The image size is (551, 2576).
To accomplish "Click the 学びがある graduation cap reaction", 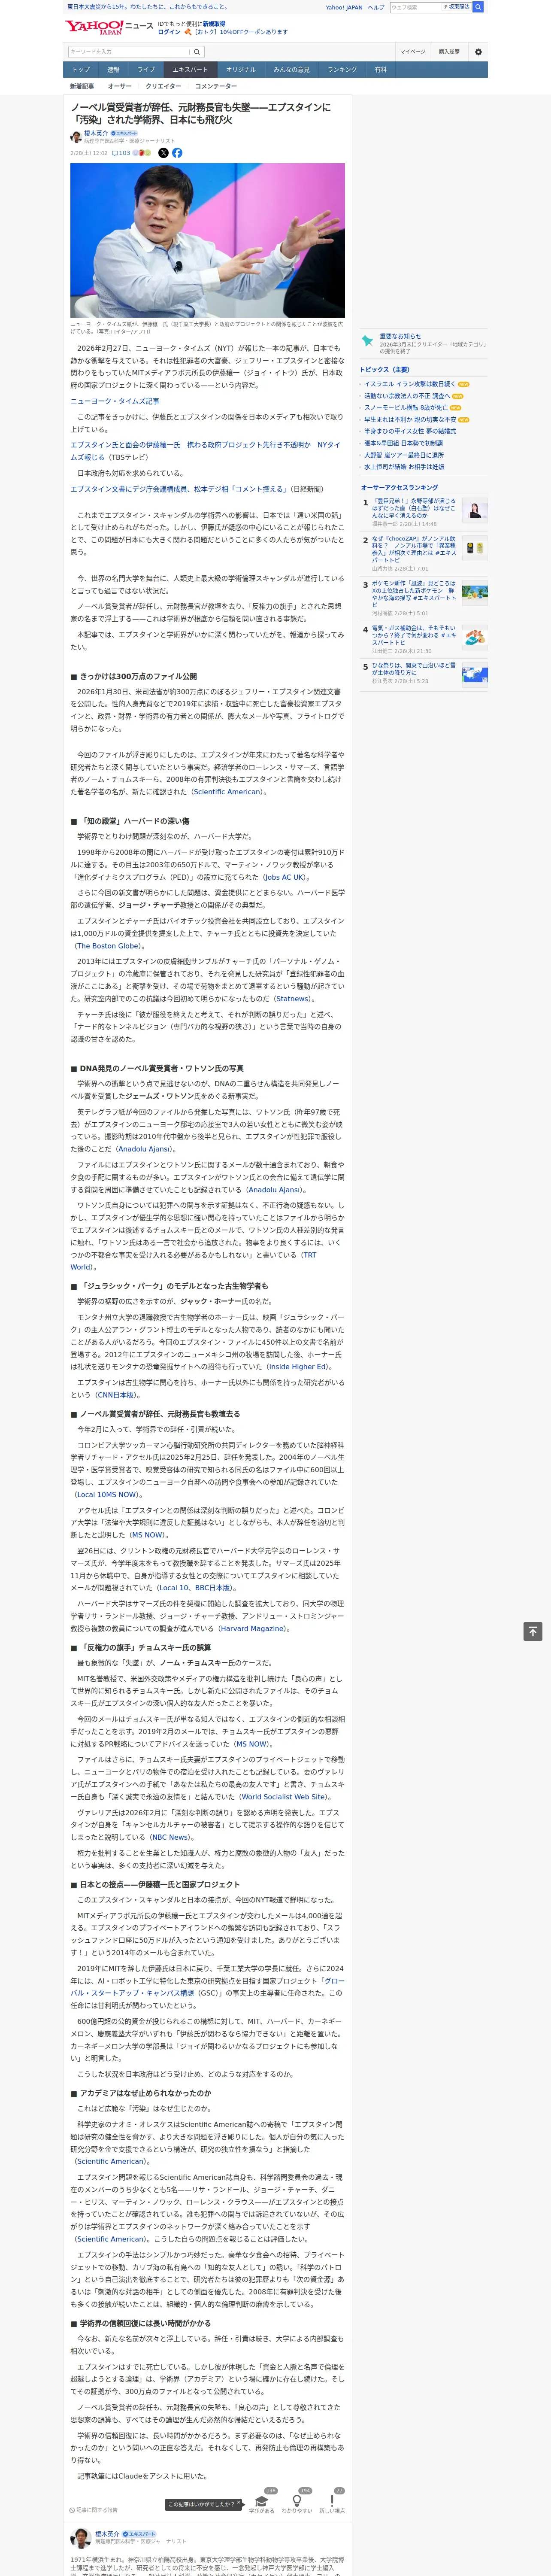I will tap(262, 2500).
